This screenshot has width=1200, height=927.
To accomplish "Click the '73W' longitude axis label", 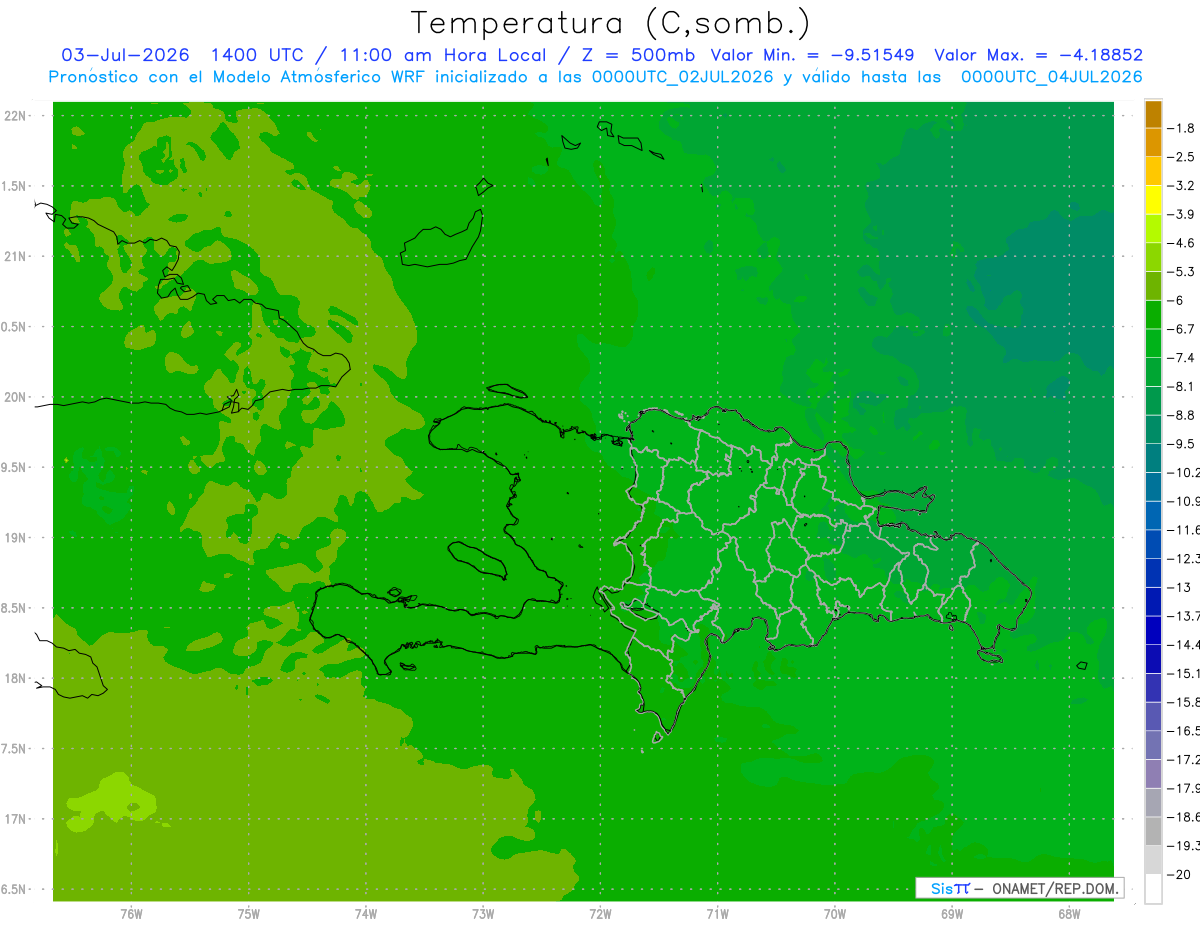I will click(483, 913).
